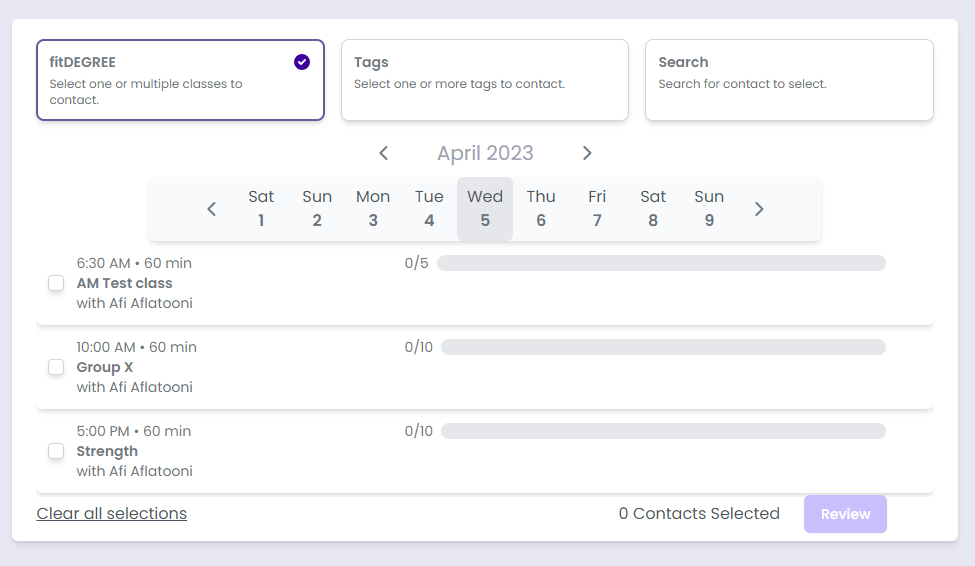Go to previous month arrow beside April 2023
975x566 pixels.
tap(383, 153)
